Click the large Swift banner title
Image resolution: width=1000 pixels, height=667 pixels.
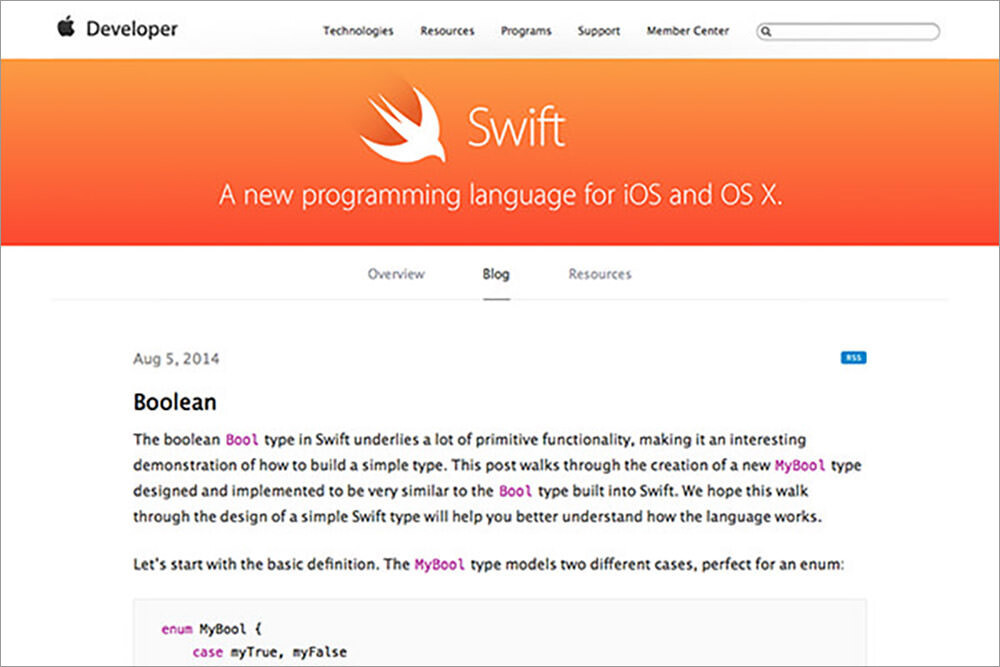point(516,128)
